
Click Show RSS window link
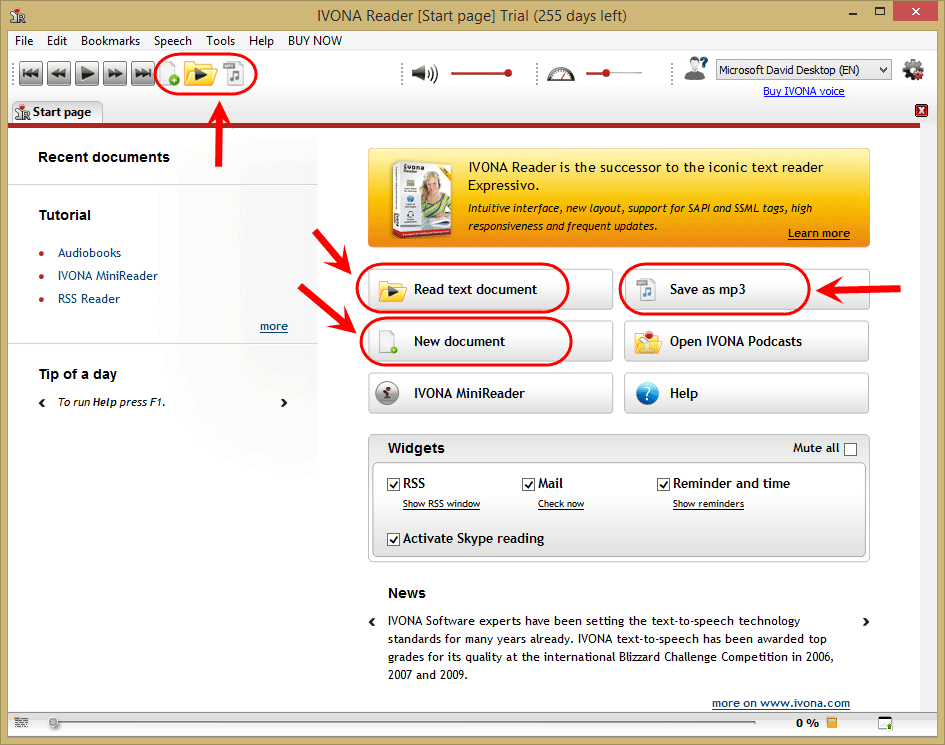(441, 503)
